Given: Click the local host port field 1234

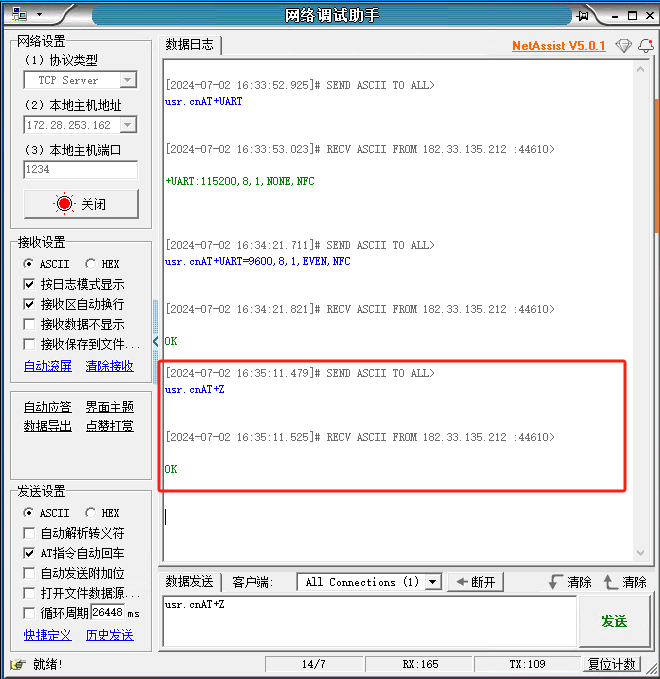Looking at the screenshot, I should pos(81,169).
